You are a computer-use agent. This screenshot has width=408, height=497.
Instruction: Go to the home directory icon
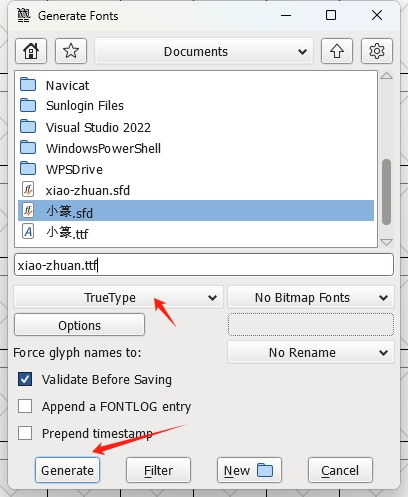(x=31, y=51)
